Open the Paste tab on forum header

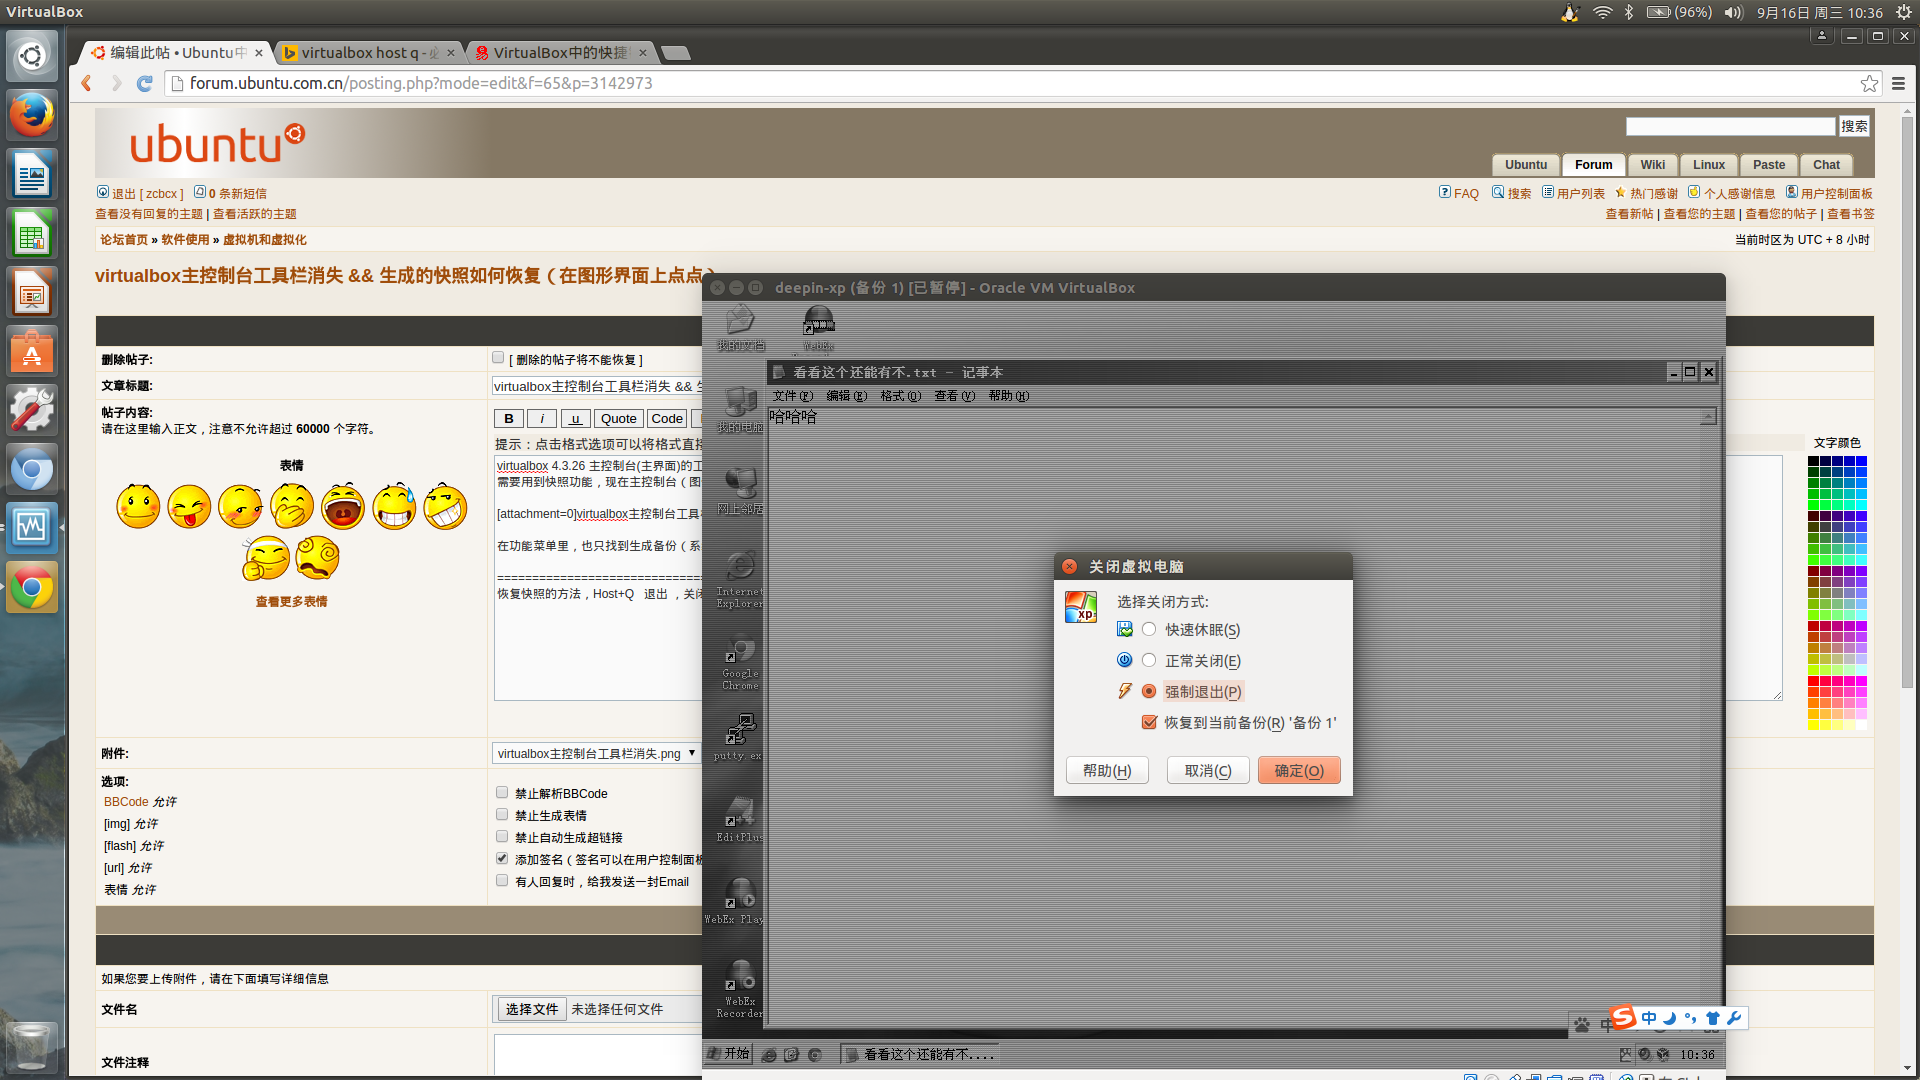[x=1768, y=165]
